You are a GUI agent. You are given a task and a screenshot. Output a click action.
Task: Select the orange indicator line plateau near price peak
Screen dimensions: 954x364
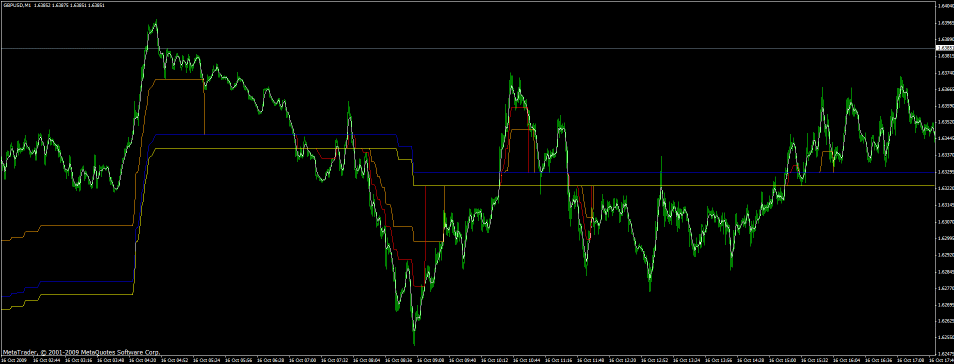179,79
